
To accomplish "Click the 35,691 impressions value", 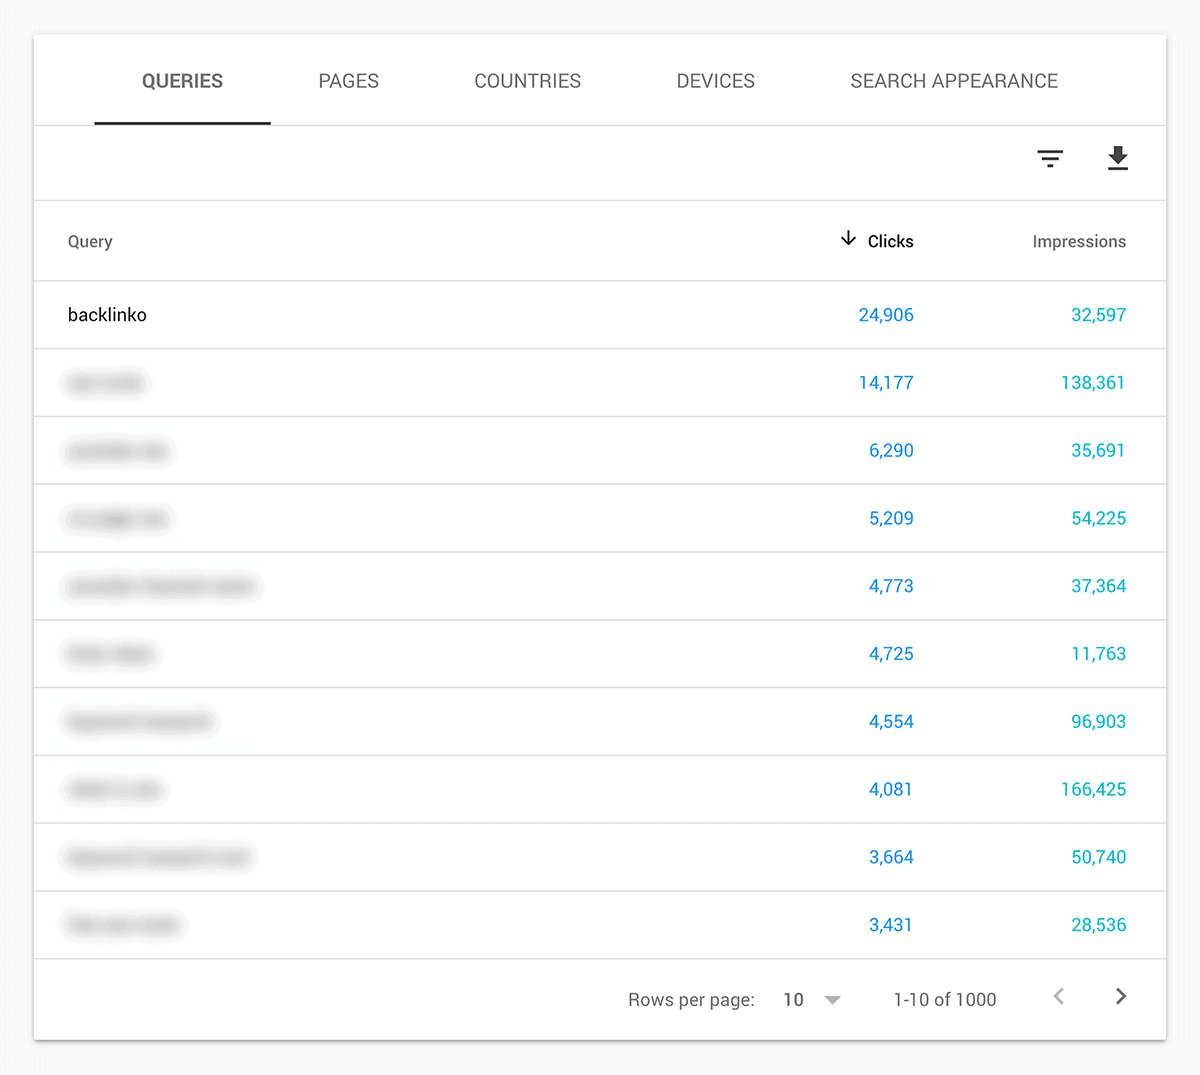I will point(1098,451).
